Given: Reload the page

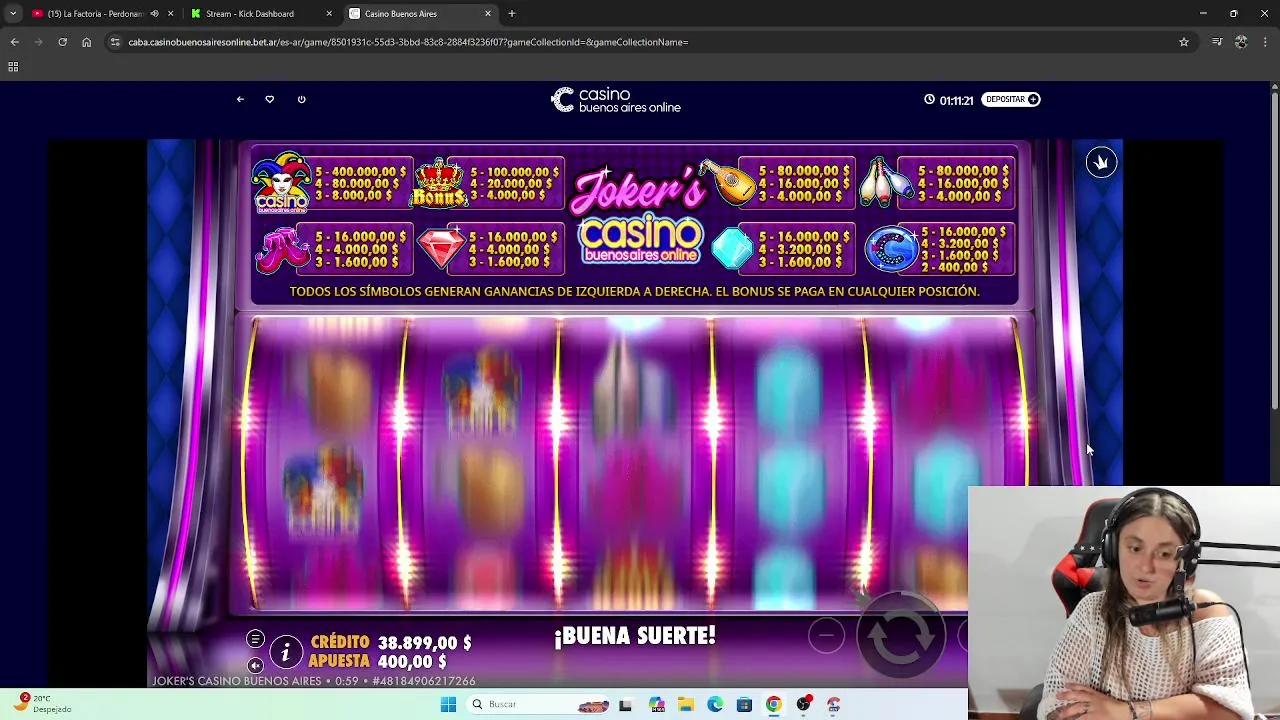Looking at the screenshot, I should tap(62, 42).
